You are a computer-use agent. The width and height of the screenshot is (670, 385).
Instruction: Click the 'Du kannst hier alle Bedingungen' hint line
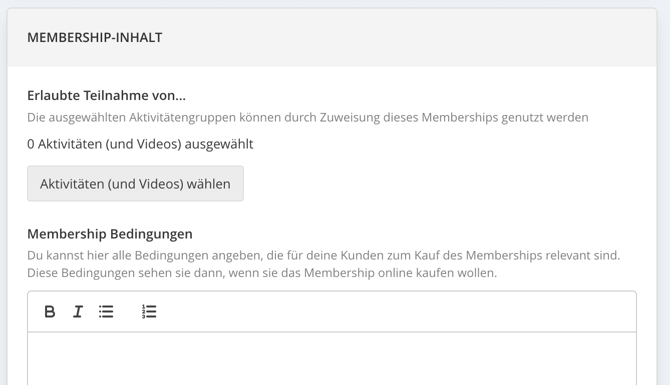[323, 255]
